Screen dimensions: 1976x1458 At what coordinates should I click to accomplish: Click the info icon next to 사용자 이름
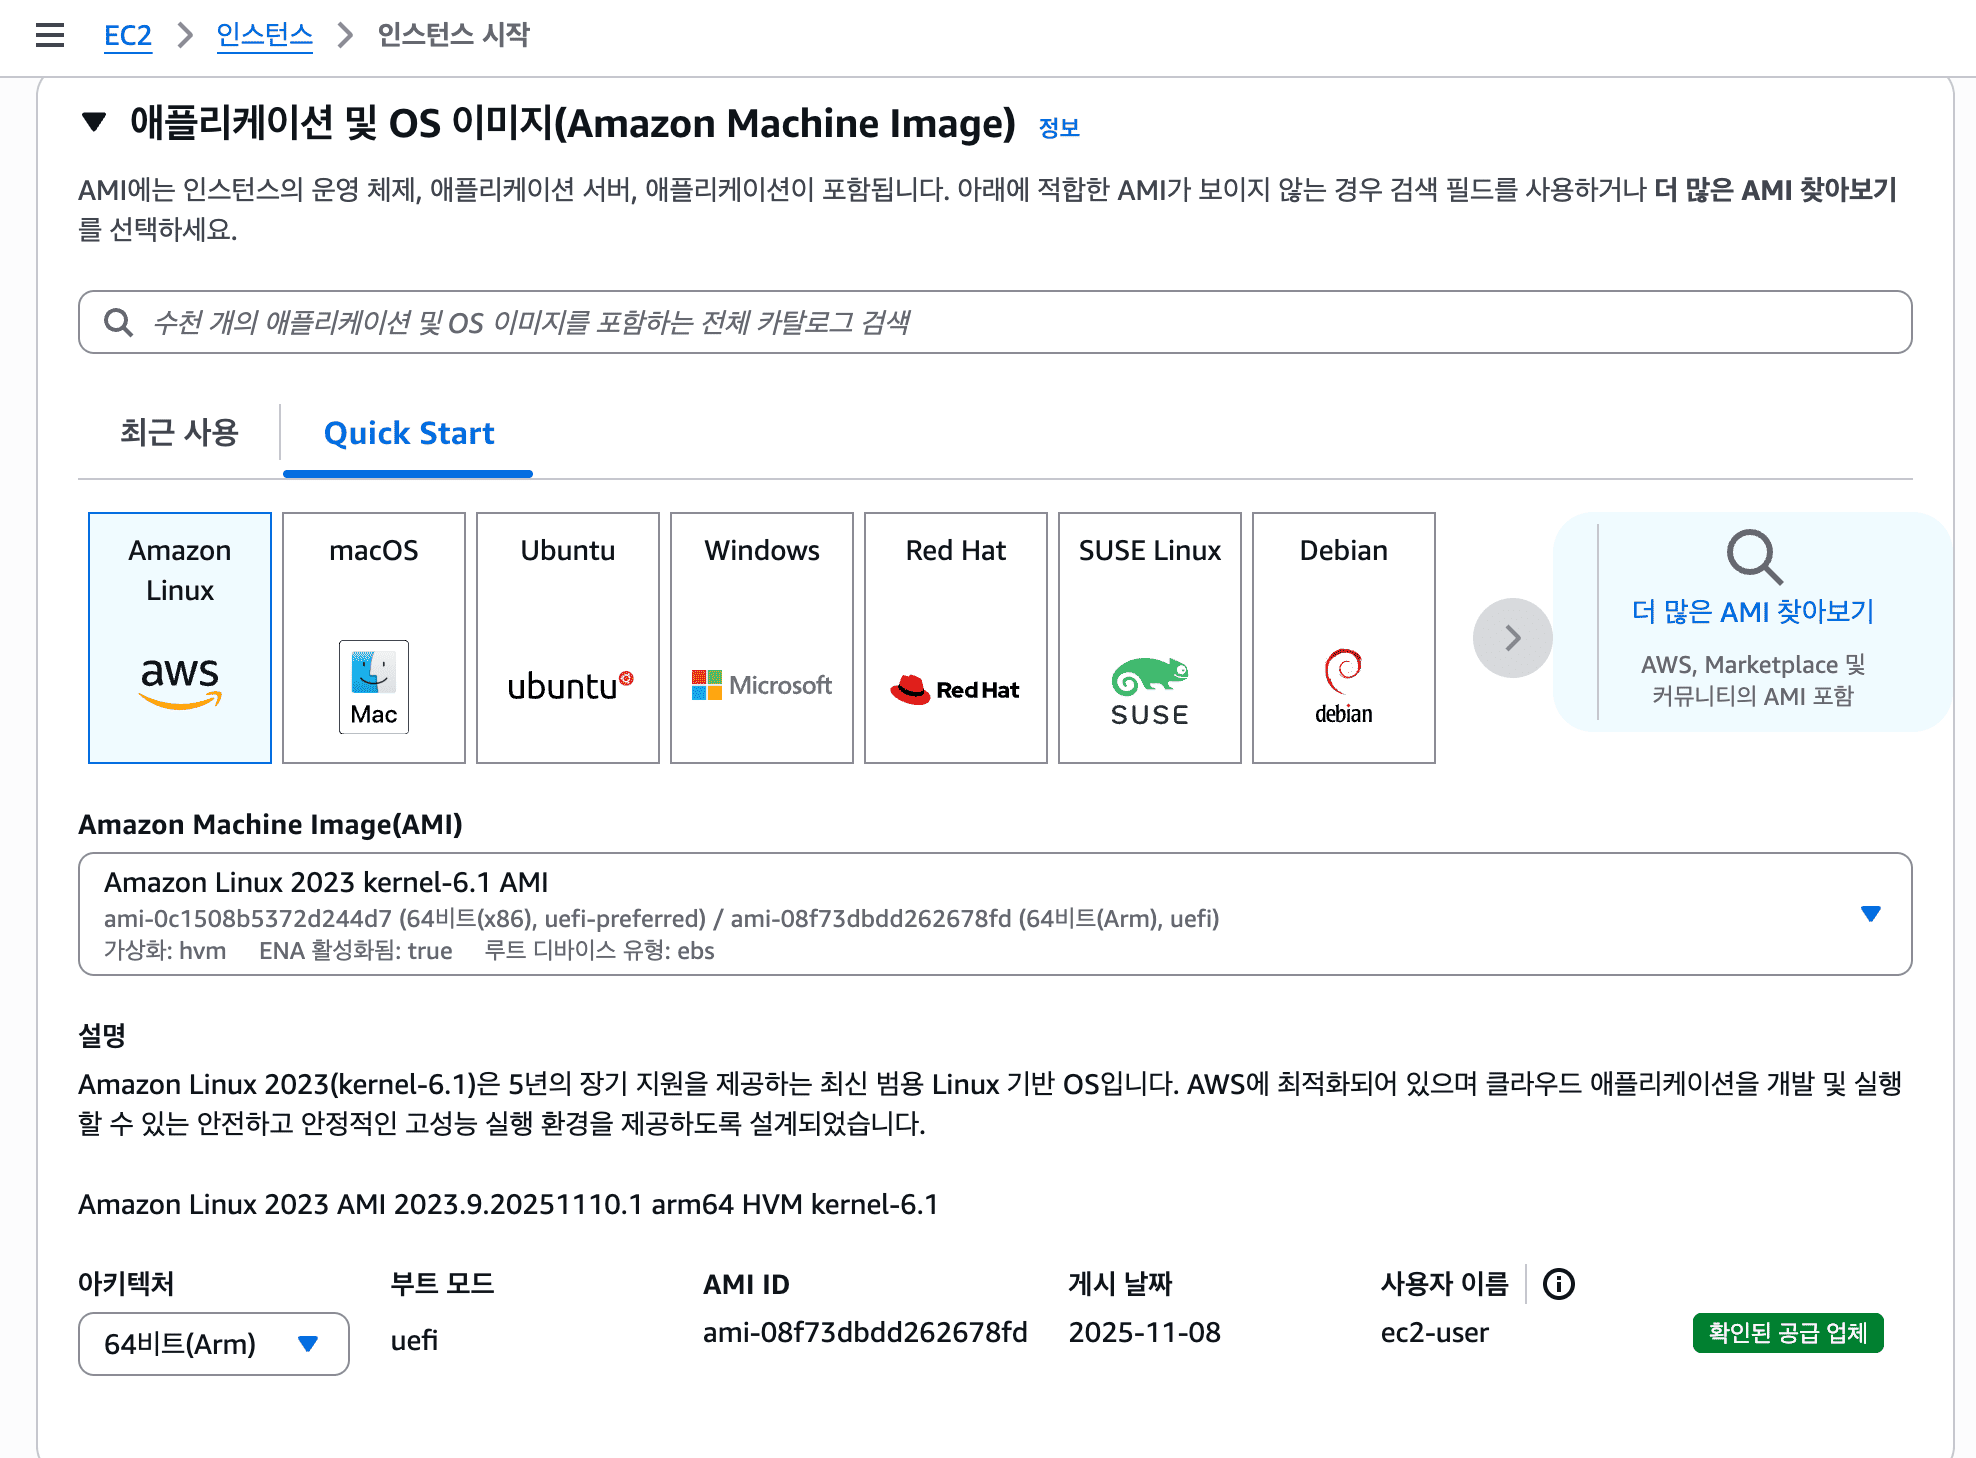tap(1558, 1284)
